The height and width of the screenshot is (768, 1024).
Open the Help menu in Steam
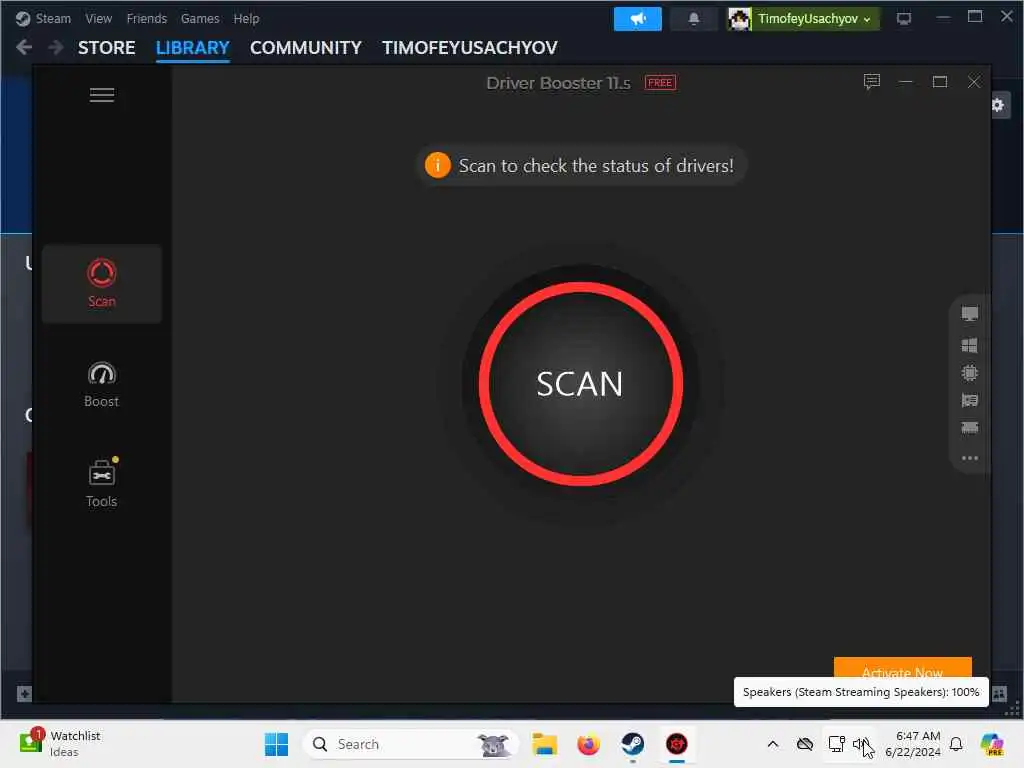246,18
